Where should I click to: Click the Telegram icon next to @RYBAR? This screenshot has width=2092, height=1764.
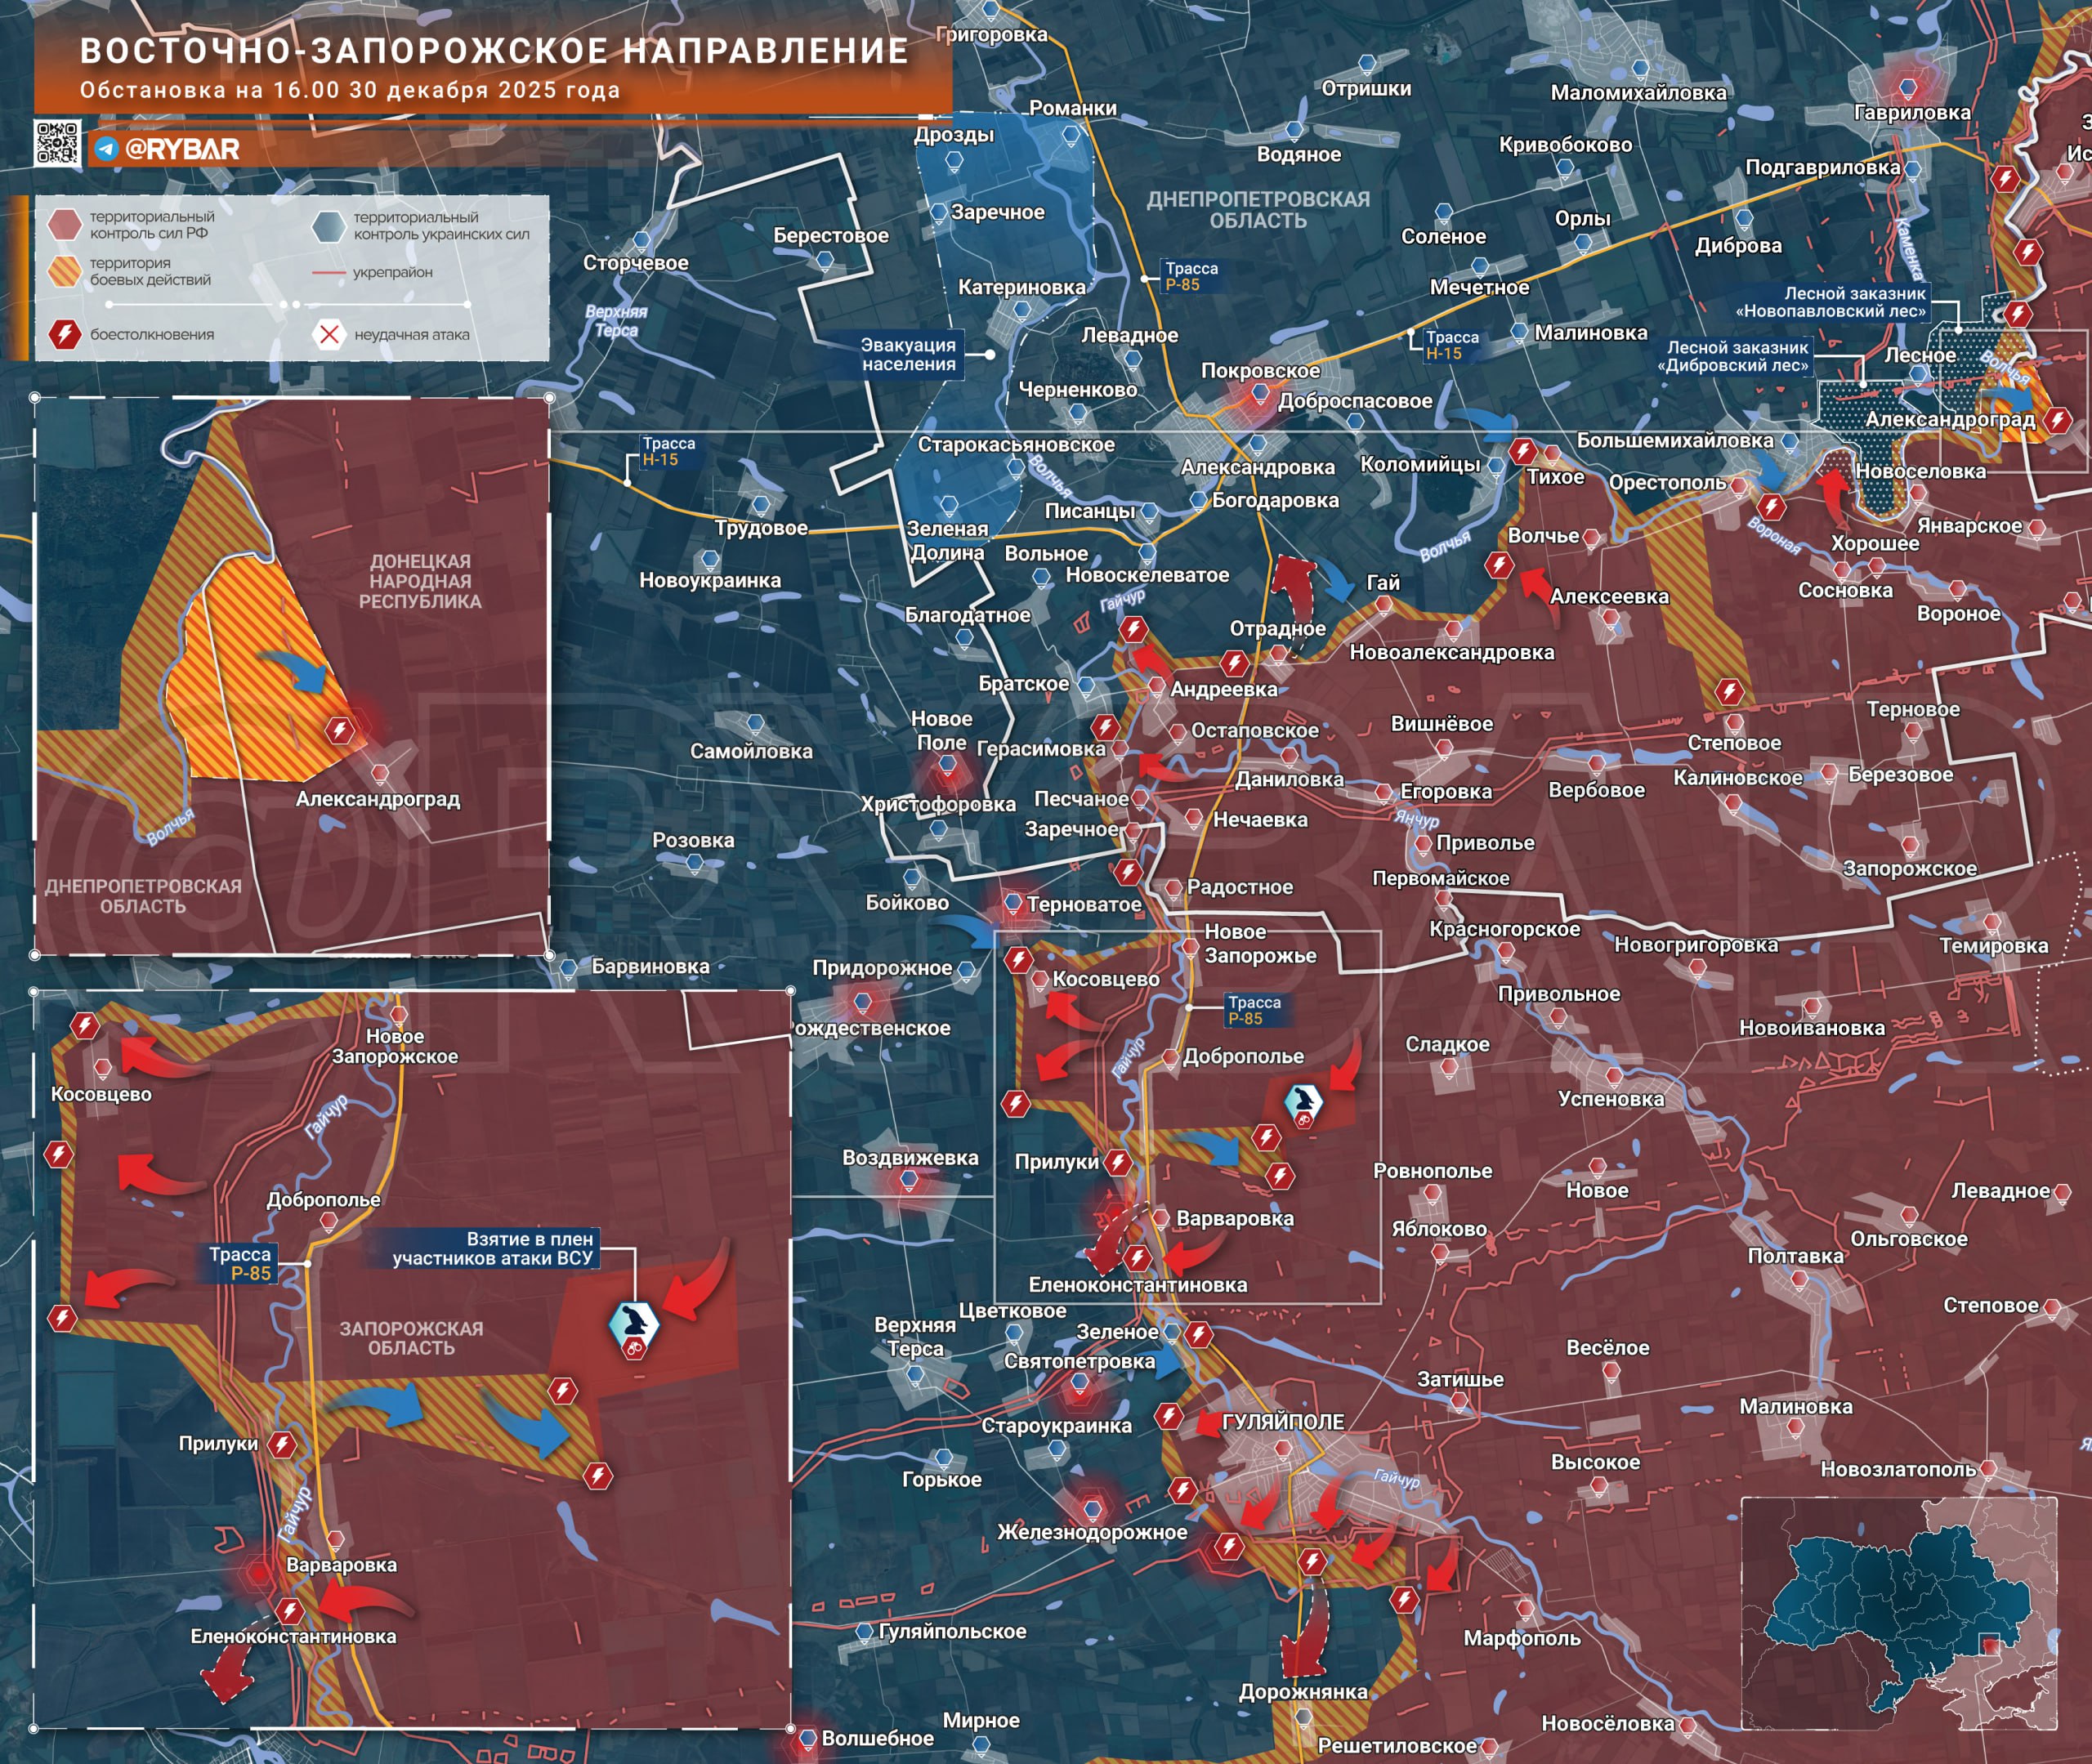point(107,149)
